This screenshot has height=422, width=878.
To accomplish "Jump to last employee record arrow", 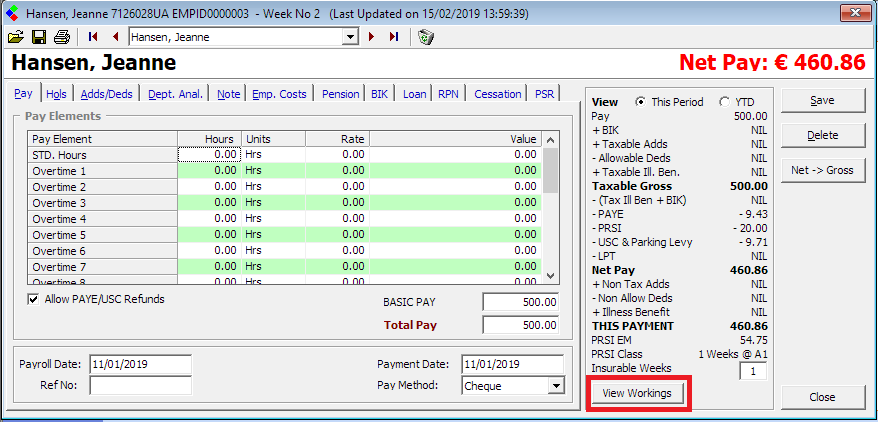I will (x=394, y=37).
